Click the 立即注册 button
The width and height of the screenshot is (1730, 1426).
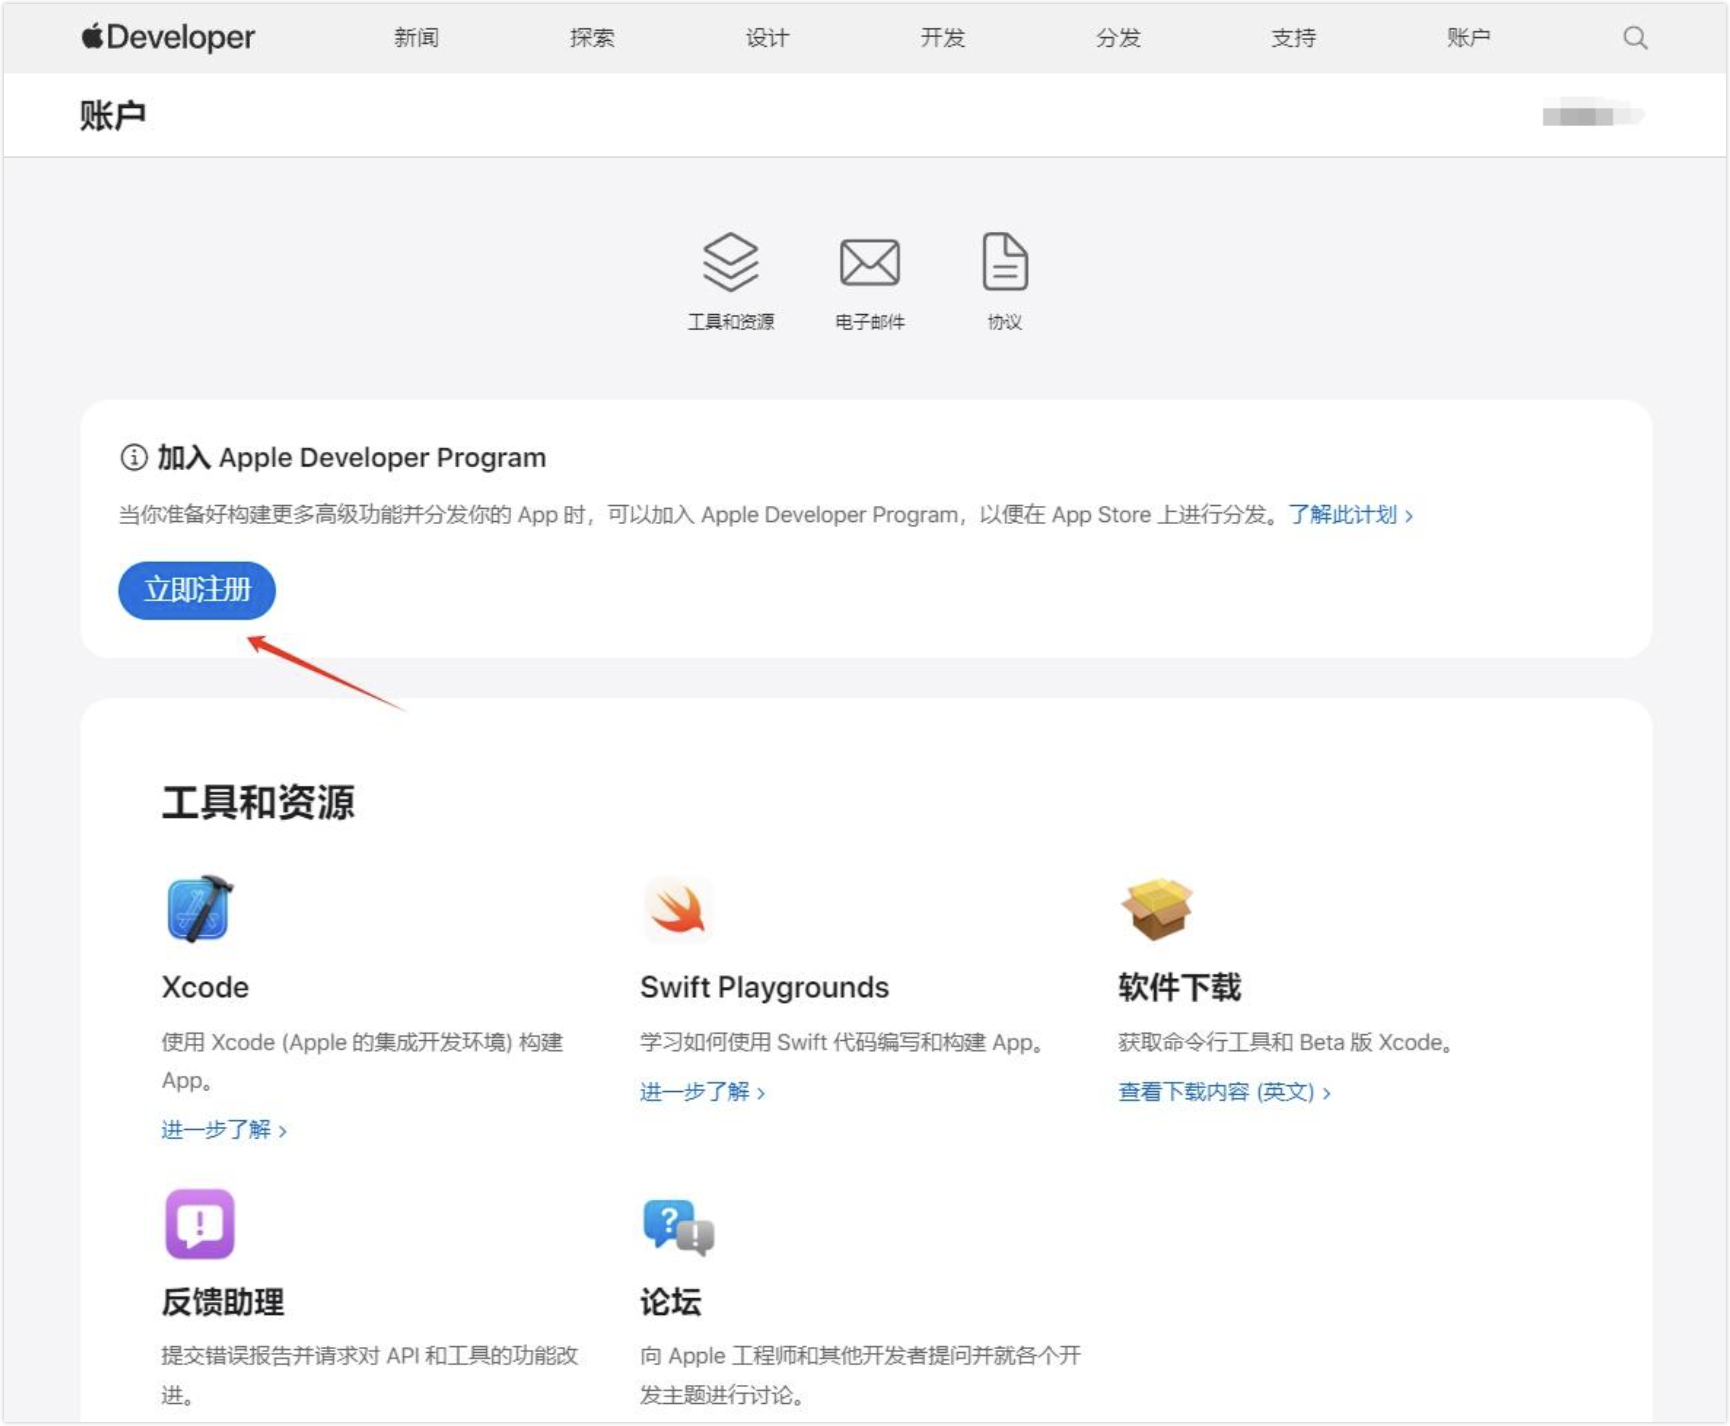(x=197, y=590)
